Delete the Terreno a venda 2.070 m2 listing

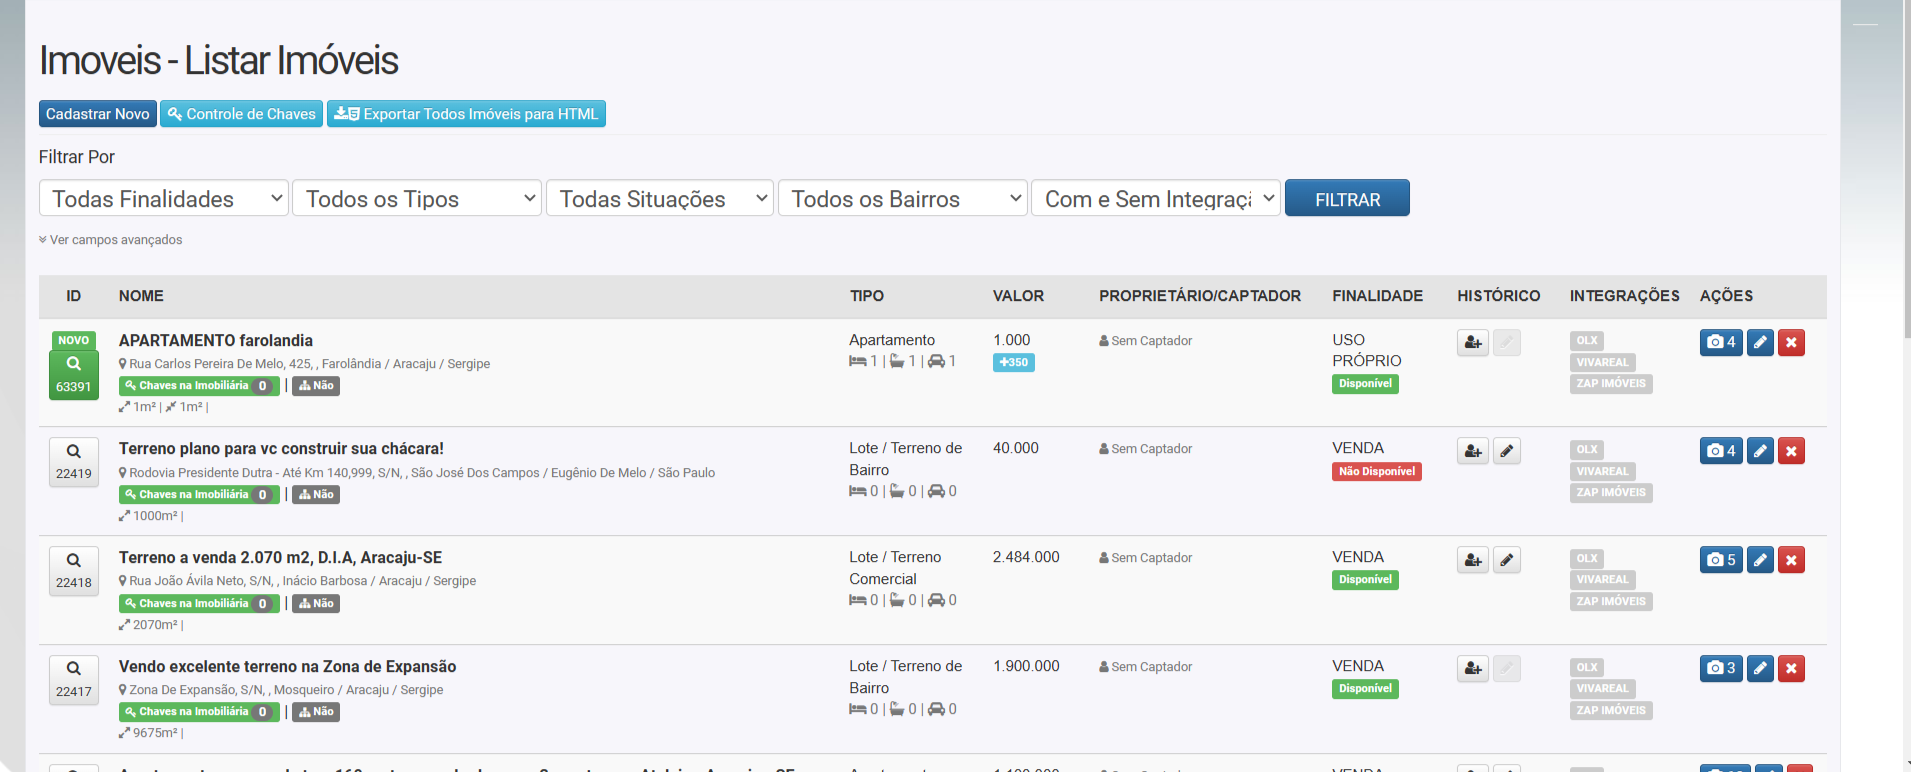(x=1791, y=560)
